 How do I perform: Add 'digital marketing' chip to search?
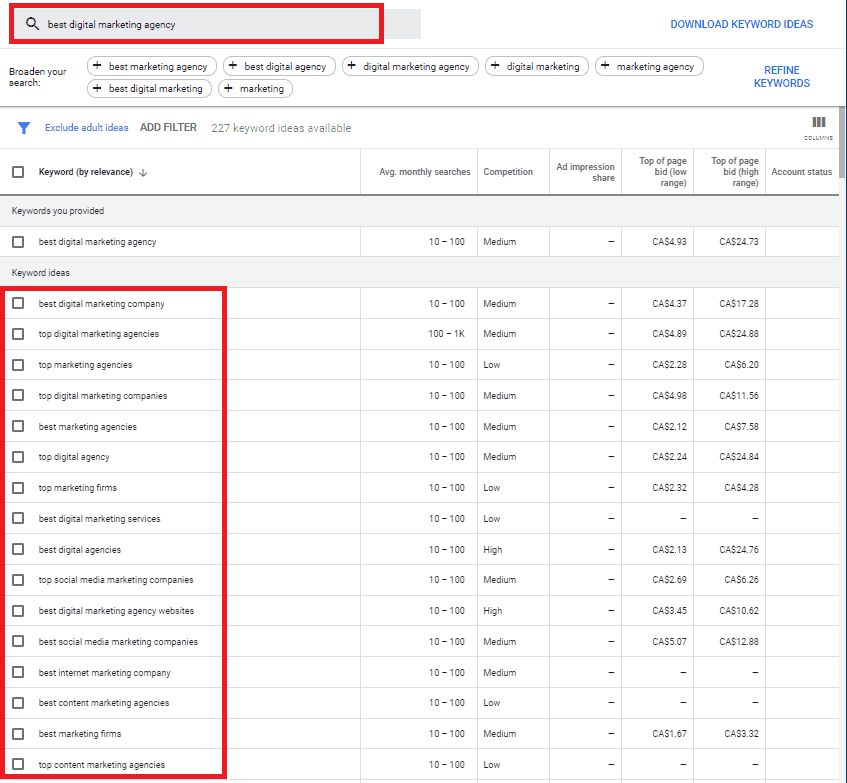click(537, 66)
